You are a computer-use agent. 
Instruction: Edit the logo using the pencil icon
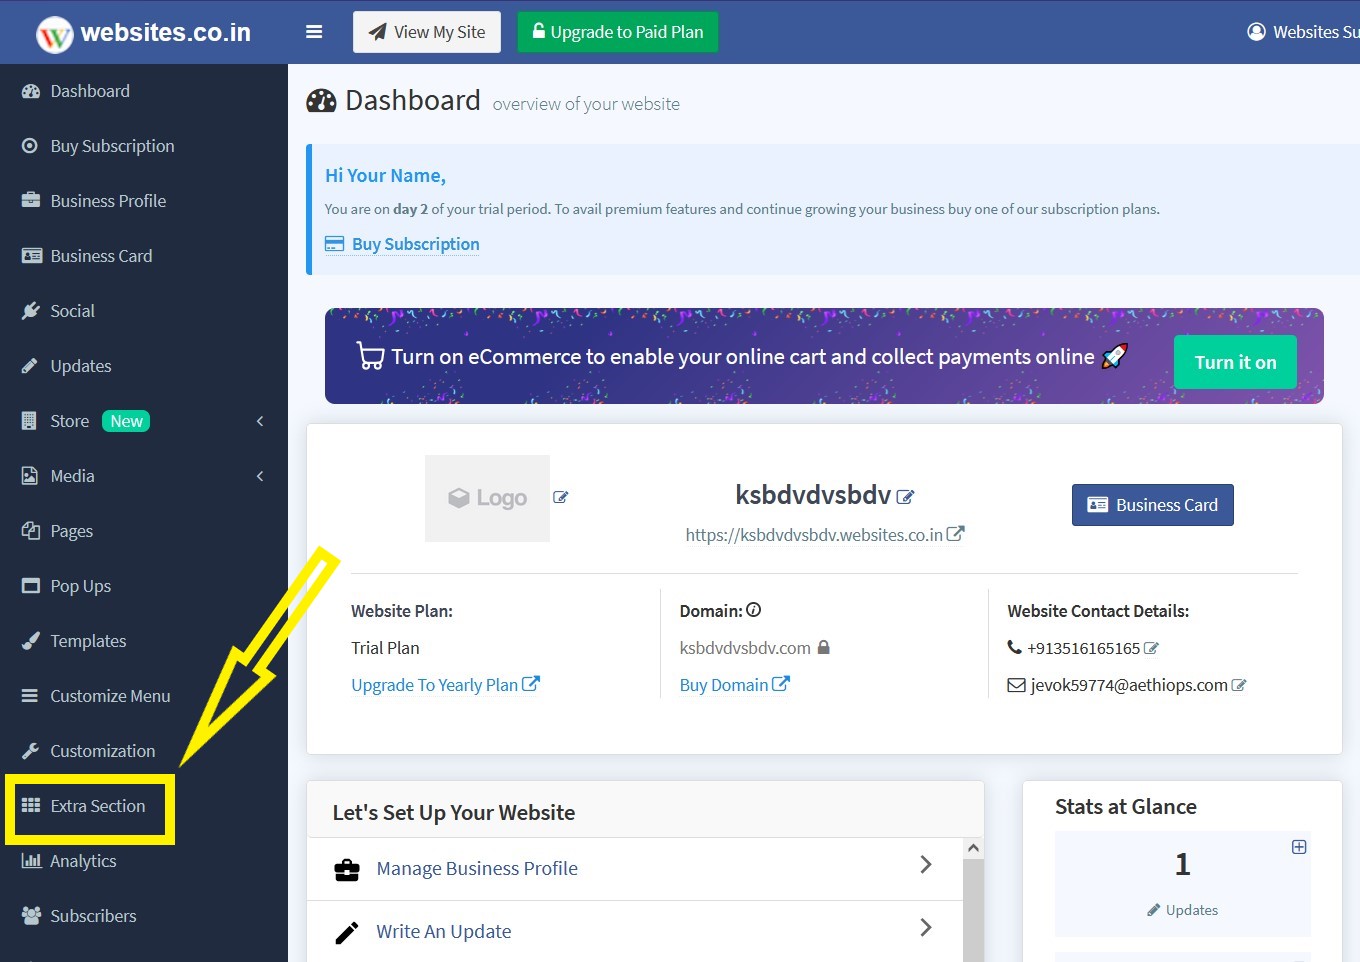(561, 497)
